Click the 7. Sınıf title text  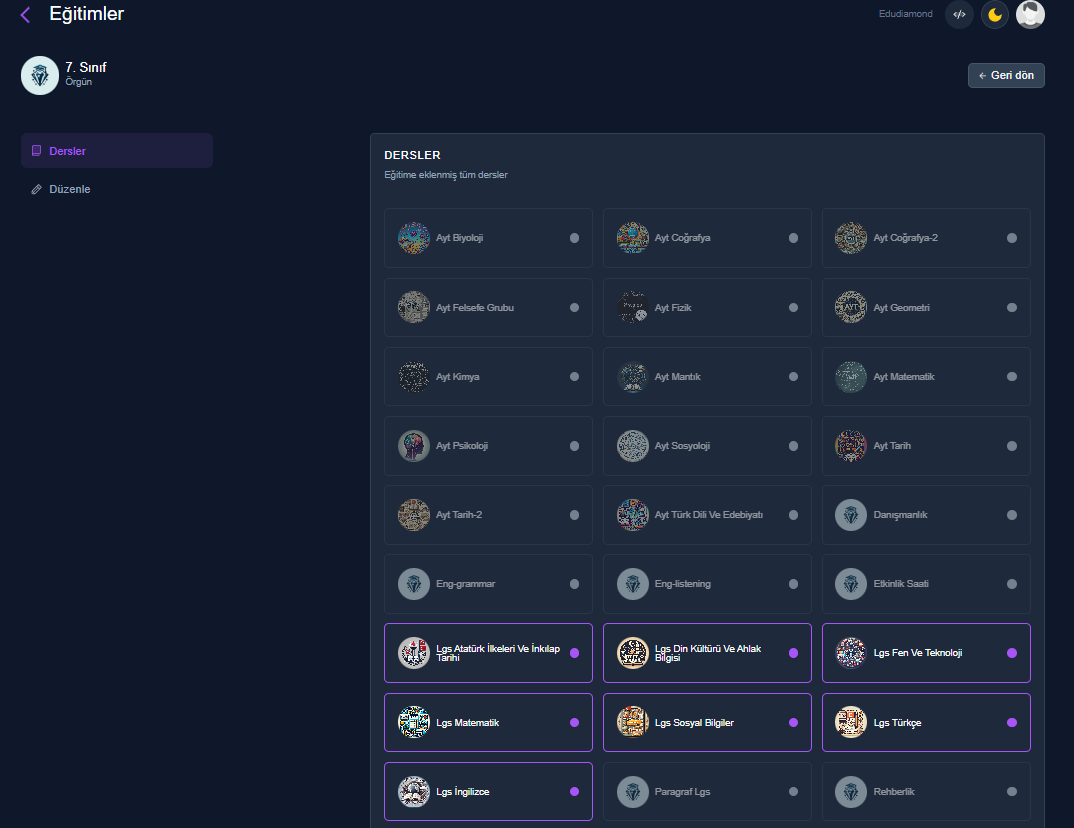coord(86,67)
